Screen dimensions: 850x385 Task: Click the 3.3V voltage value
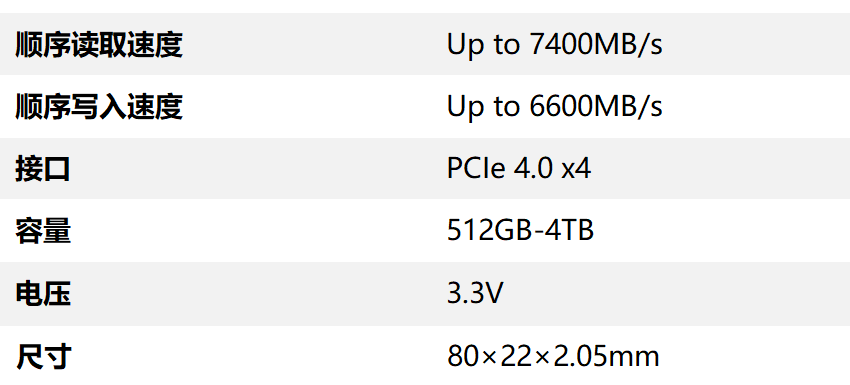click(475, 294)
